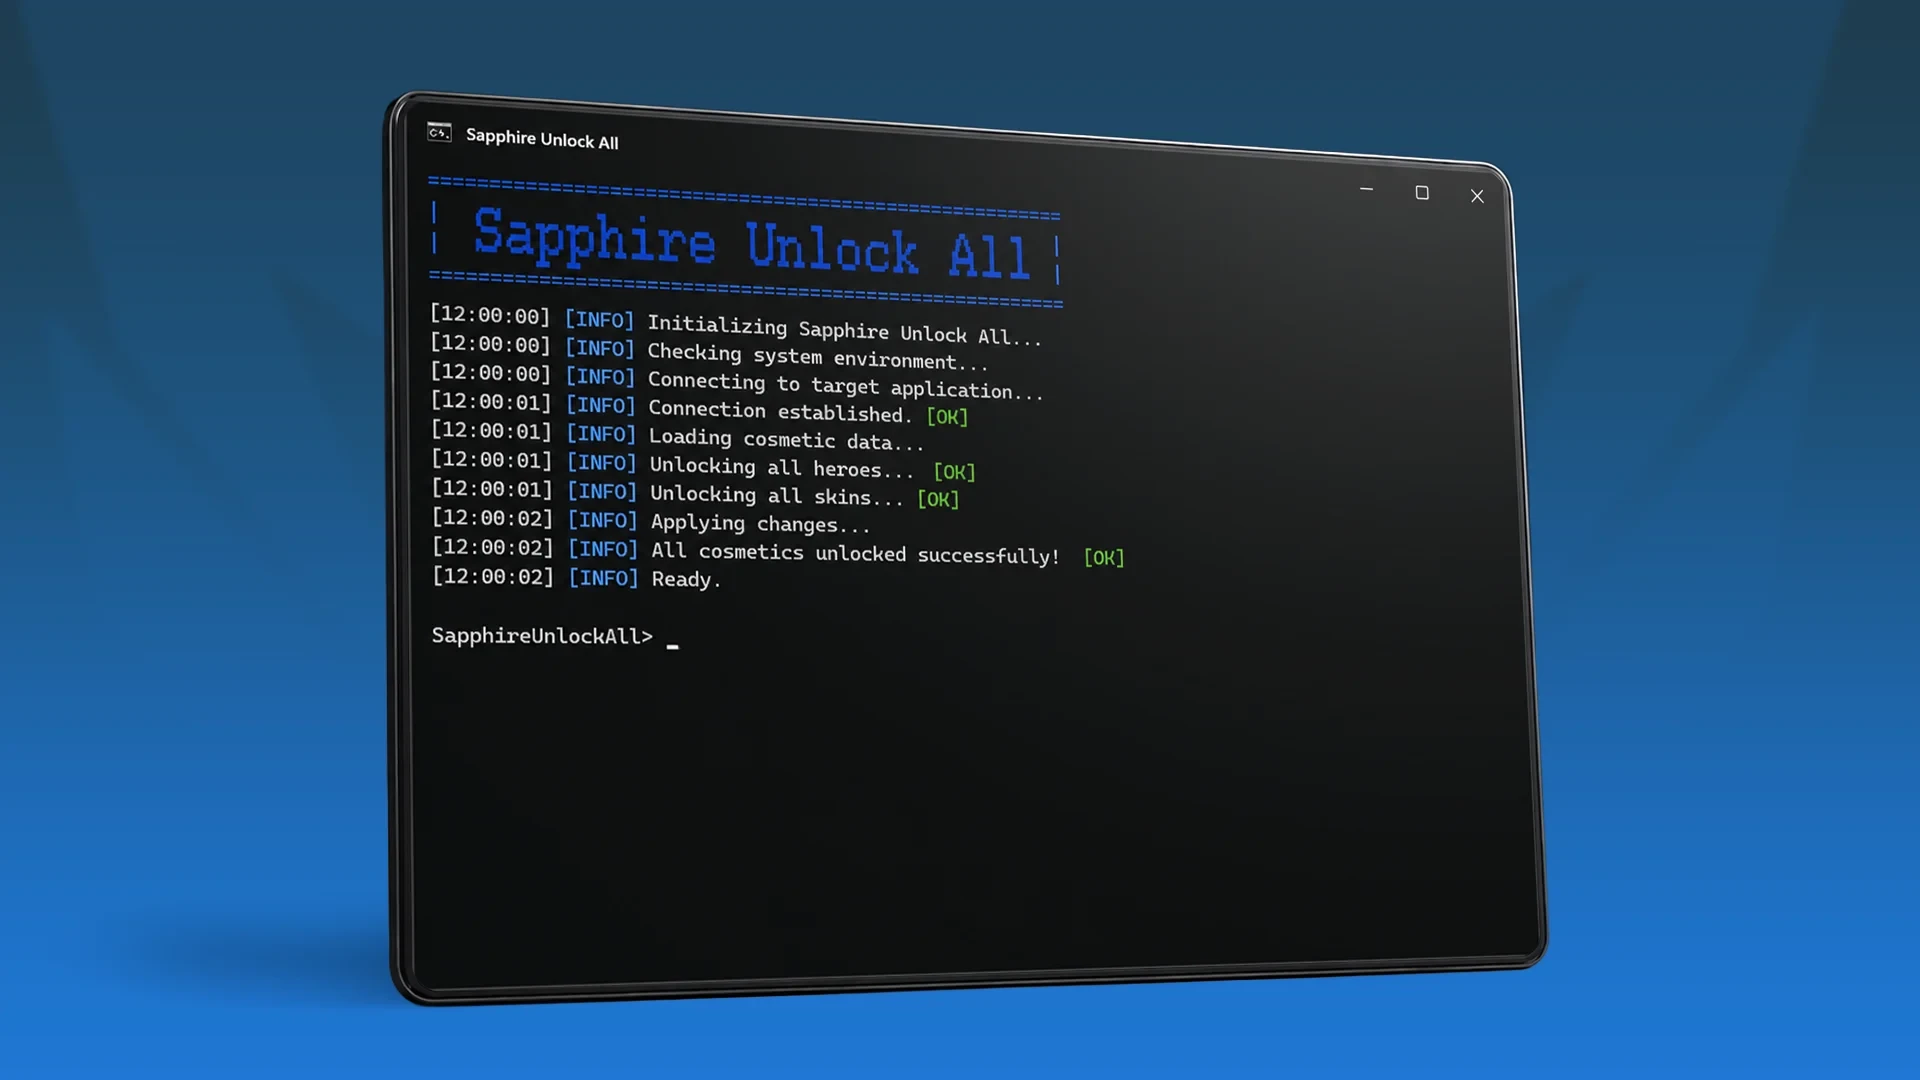Click the large blue 'Sapphire Unlock All' banner
The image size is (1920, 1080).
tap(750, 243)
